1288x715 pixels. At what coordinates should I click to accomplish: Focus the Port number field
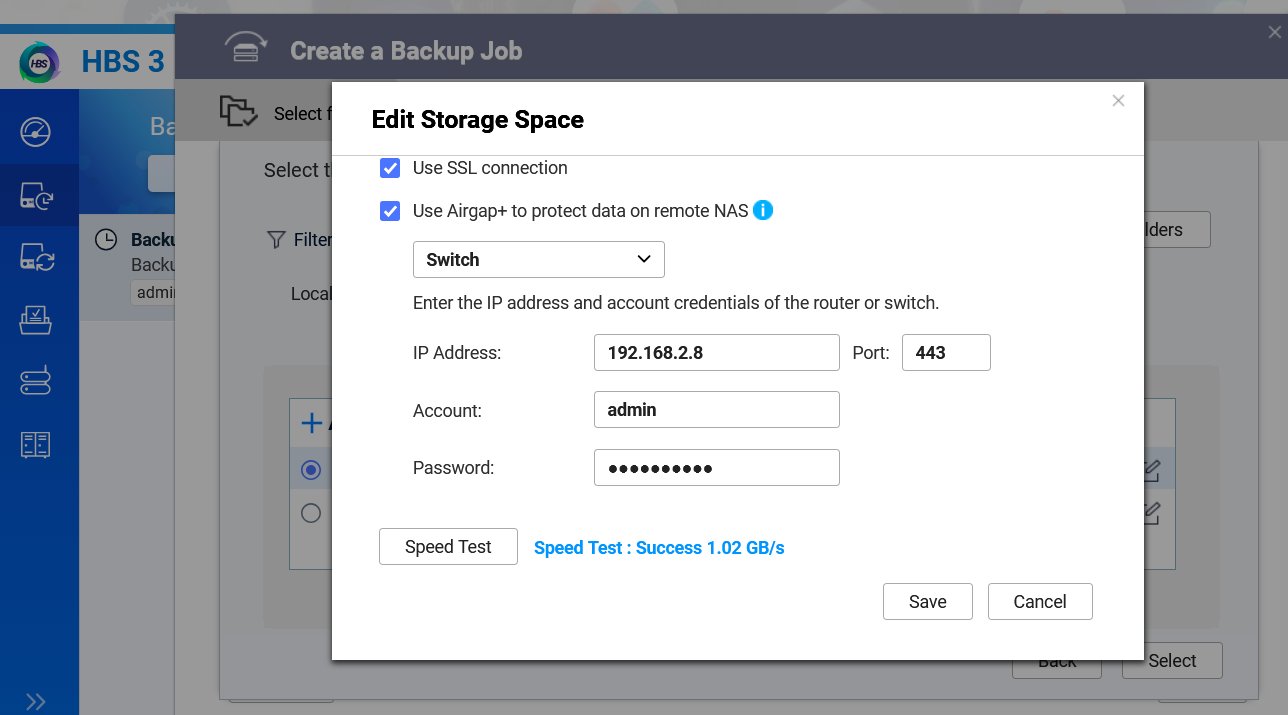tap(945, 353)
